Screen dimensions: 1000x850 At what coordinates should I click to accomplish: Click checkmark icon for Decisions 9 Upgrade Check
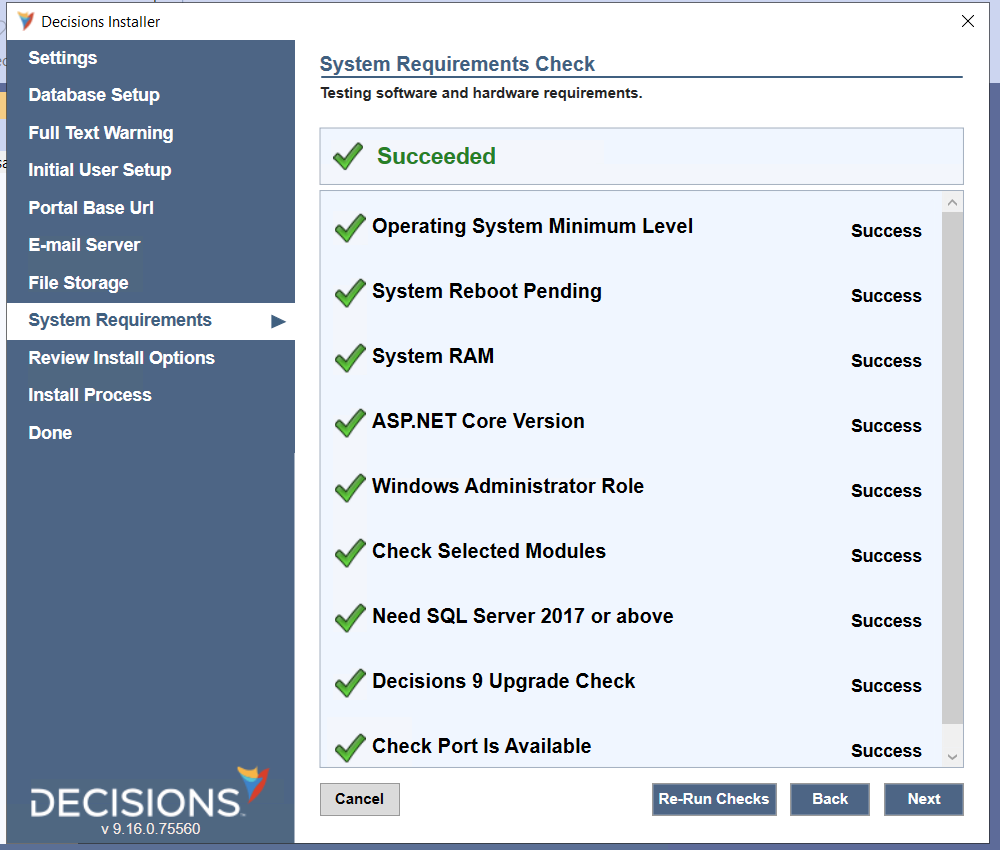[350, 683]
